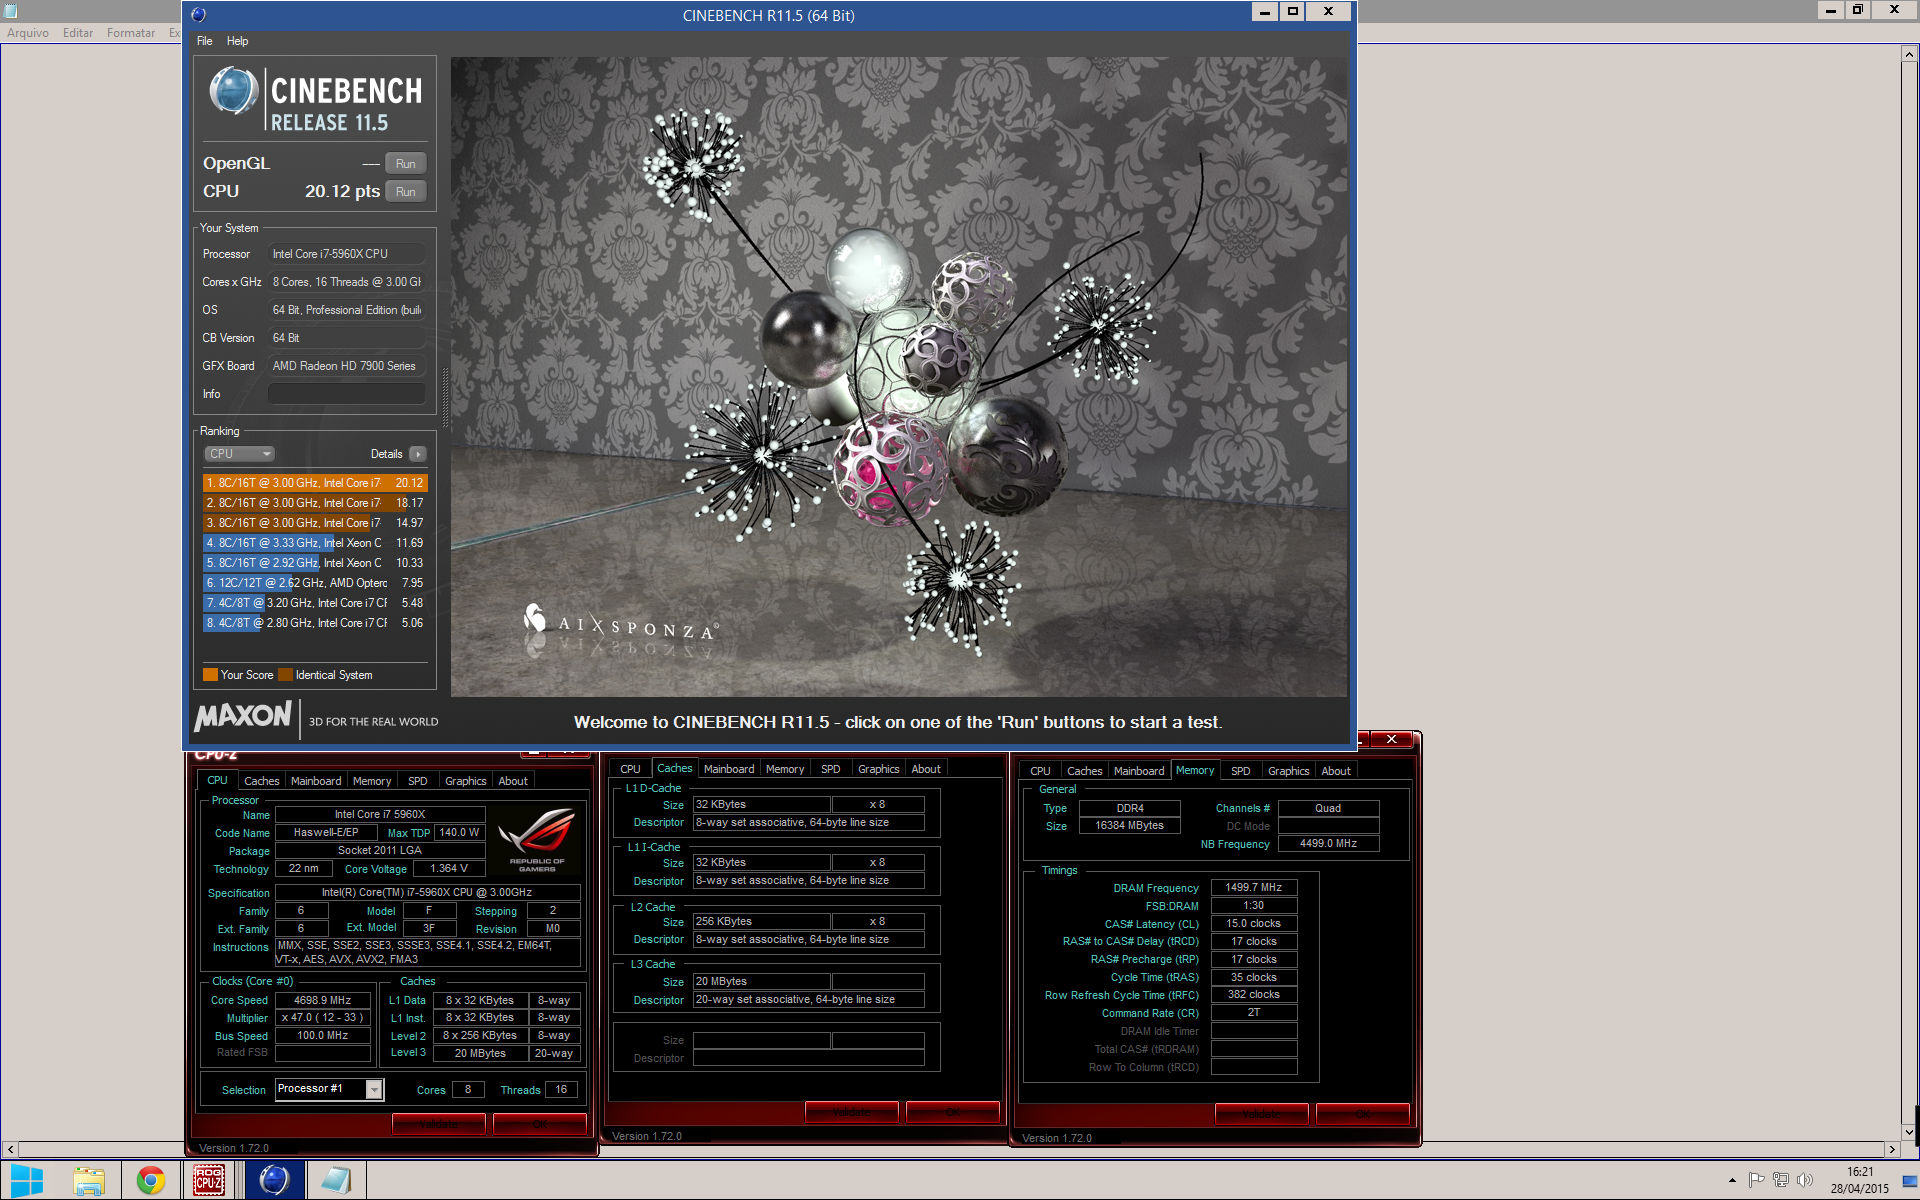1920x1200 pixels.
Task: Switch to ROG CPU-Z taskbar icon
Action: point(209,1181)
